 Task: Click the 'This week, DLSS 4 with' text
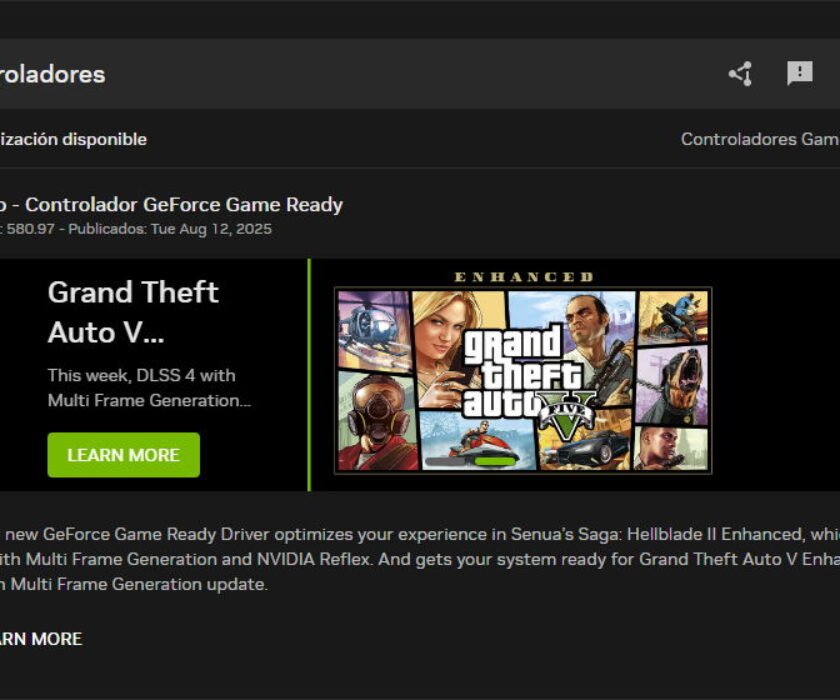click(x=141, y=375)
